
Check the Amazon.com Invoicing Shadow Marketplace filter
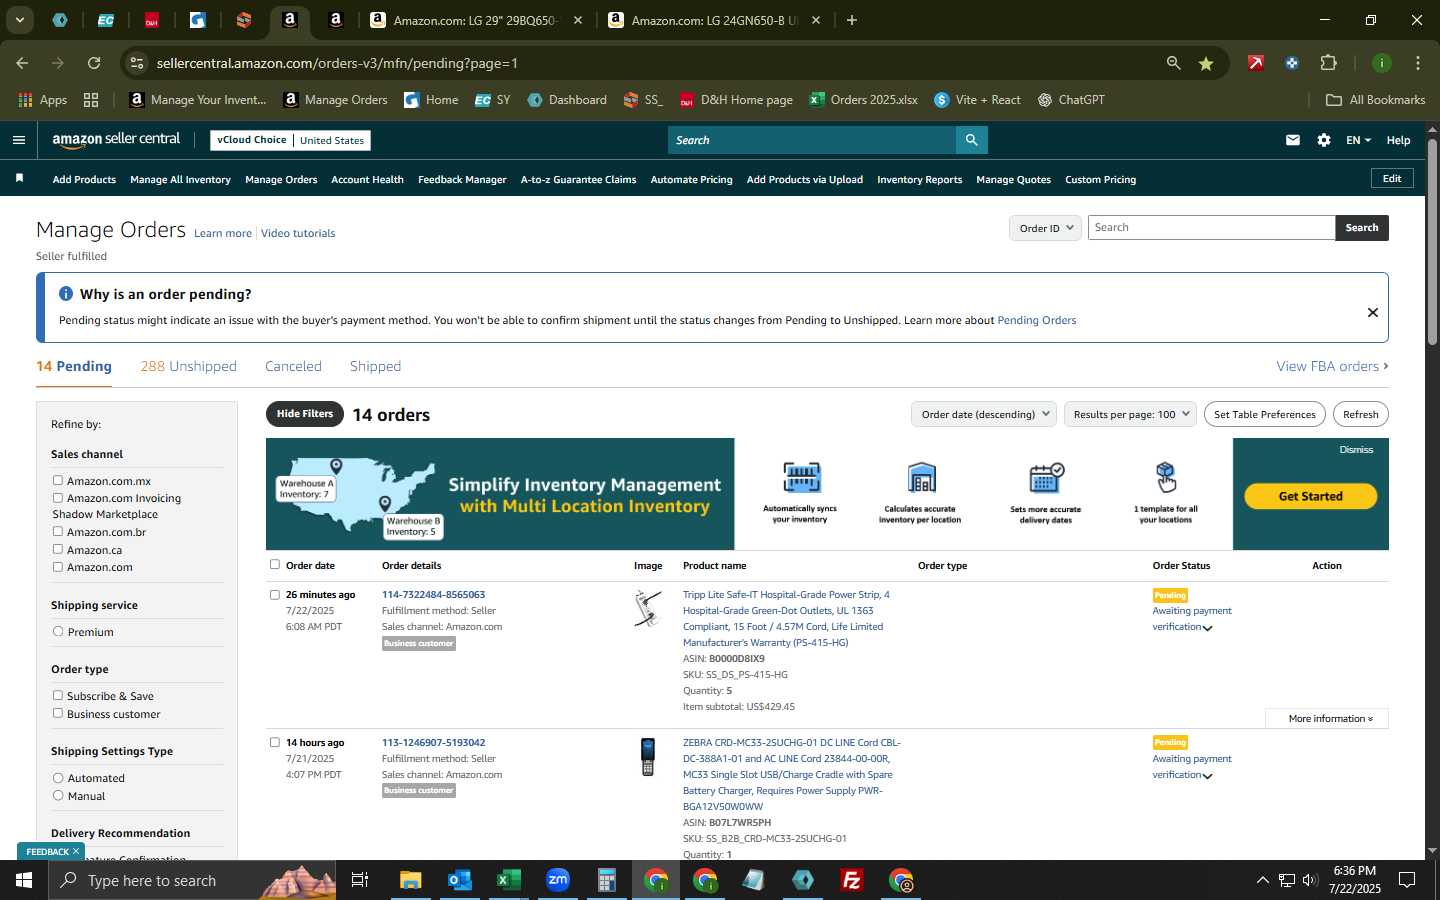click(58, 498)
